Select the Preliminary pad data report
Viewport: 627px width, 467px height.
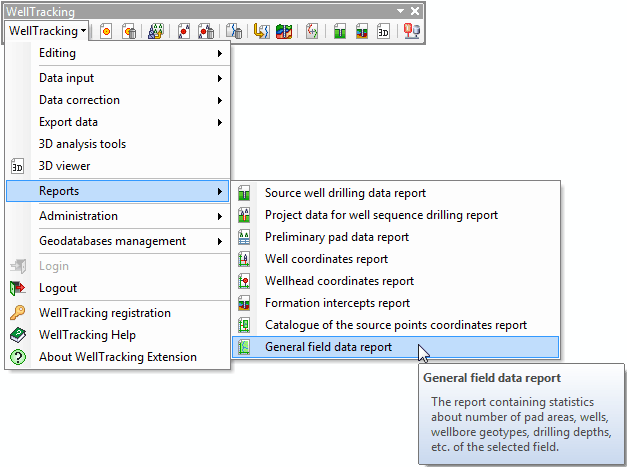395,237
